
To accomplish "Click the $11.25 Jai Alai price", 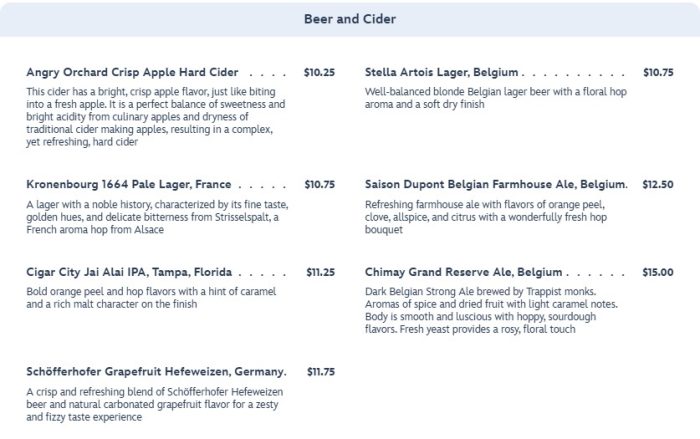I will [x=319, y=272].
